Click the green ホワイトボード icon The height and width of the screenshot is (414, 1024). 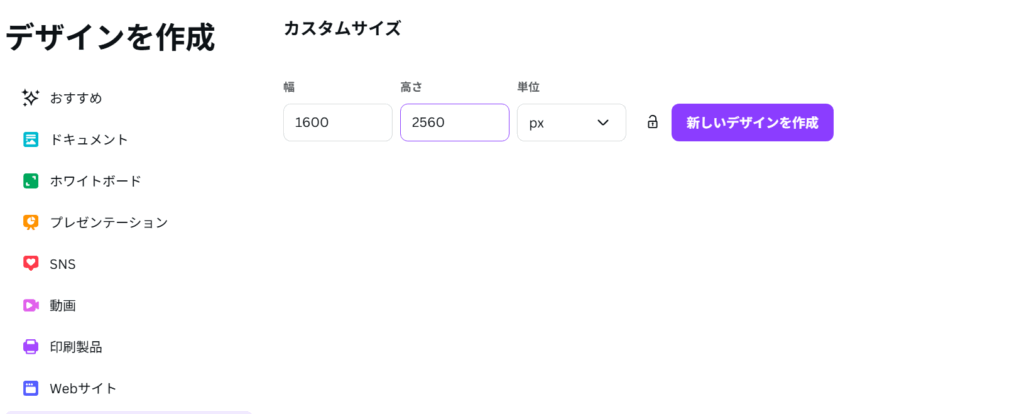[31, 181]
